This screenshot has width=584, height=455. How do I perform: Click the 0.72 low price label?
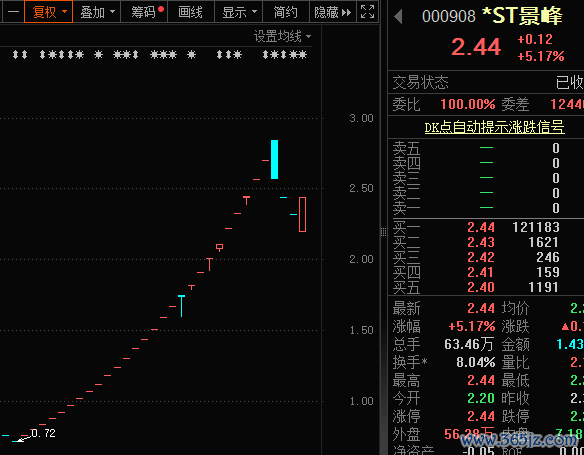(43, 433)
